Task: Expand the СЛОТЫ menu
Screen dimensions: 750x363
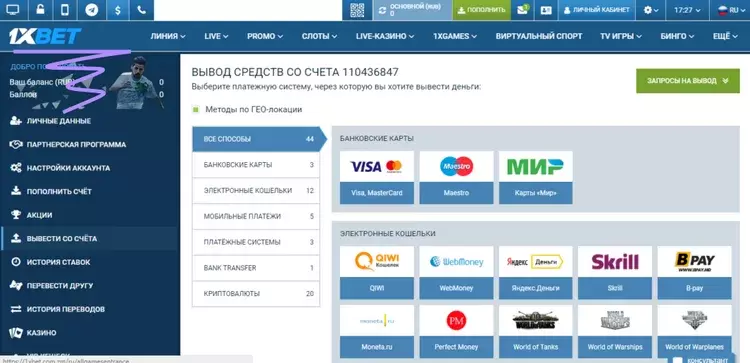Action: 319,36
